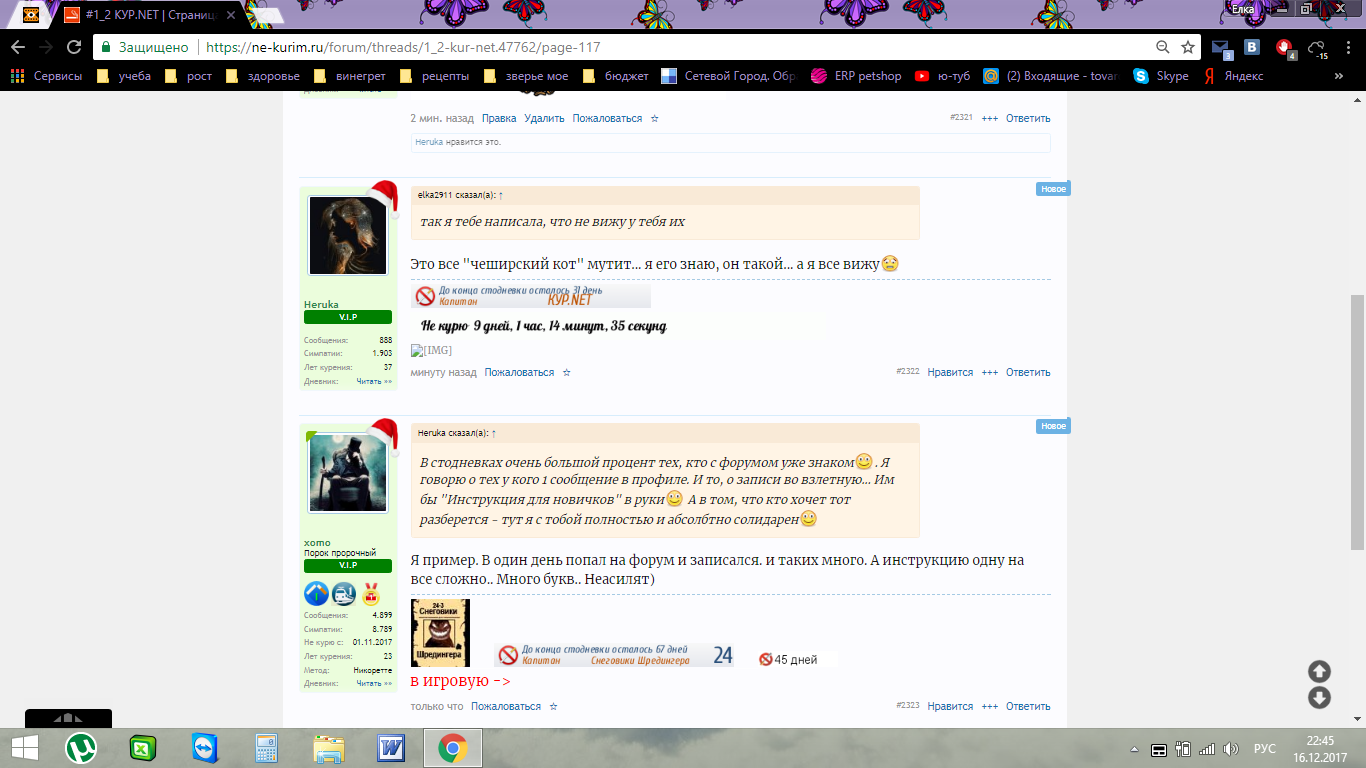This screenshot has height=768, width=1366.
Task: Open the рецепты bookmark folder
Action: tap(435, 76)
